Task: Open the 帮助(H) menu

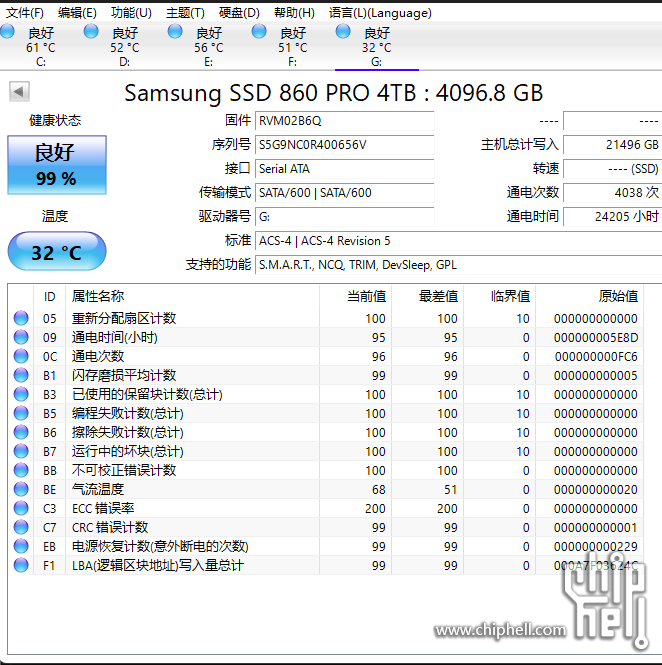Action: point(294,13)
